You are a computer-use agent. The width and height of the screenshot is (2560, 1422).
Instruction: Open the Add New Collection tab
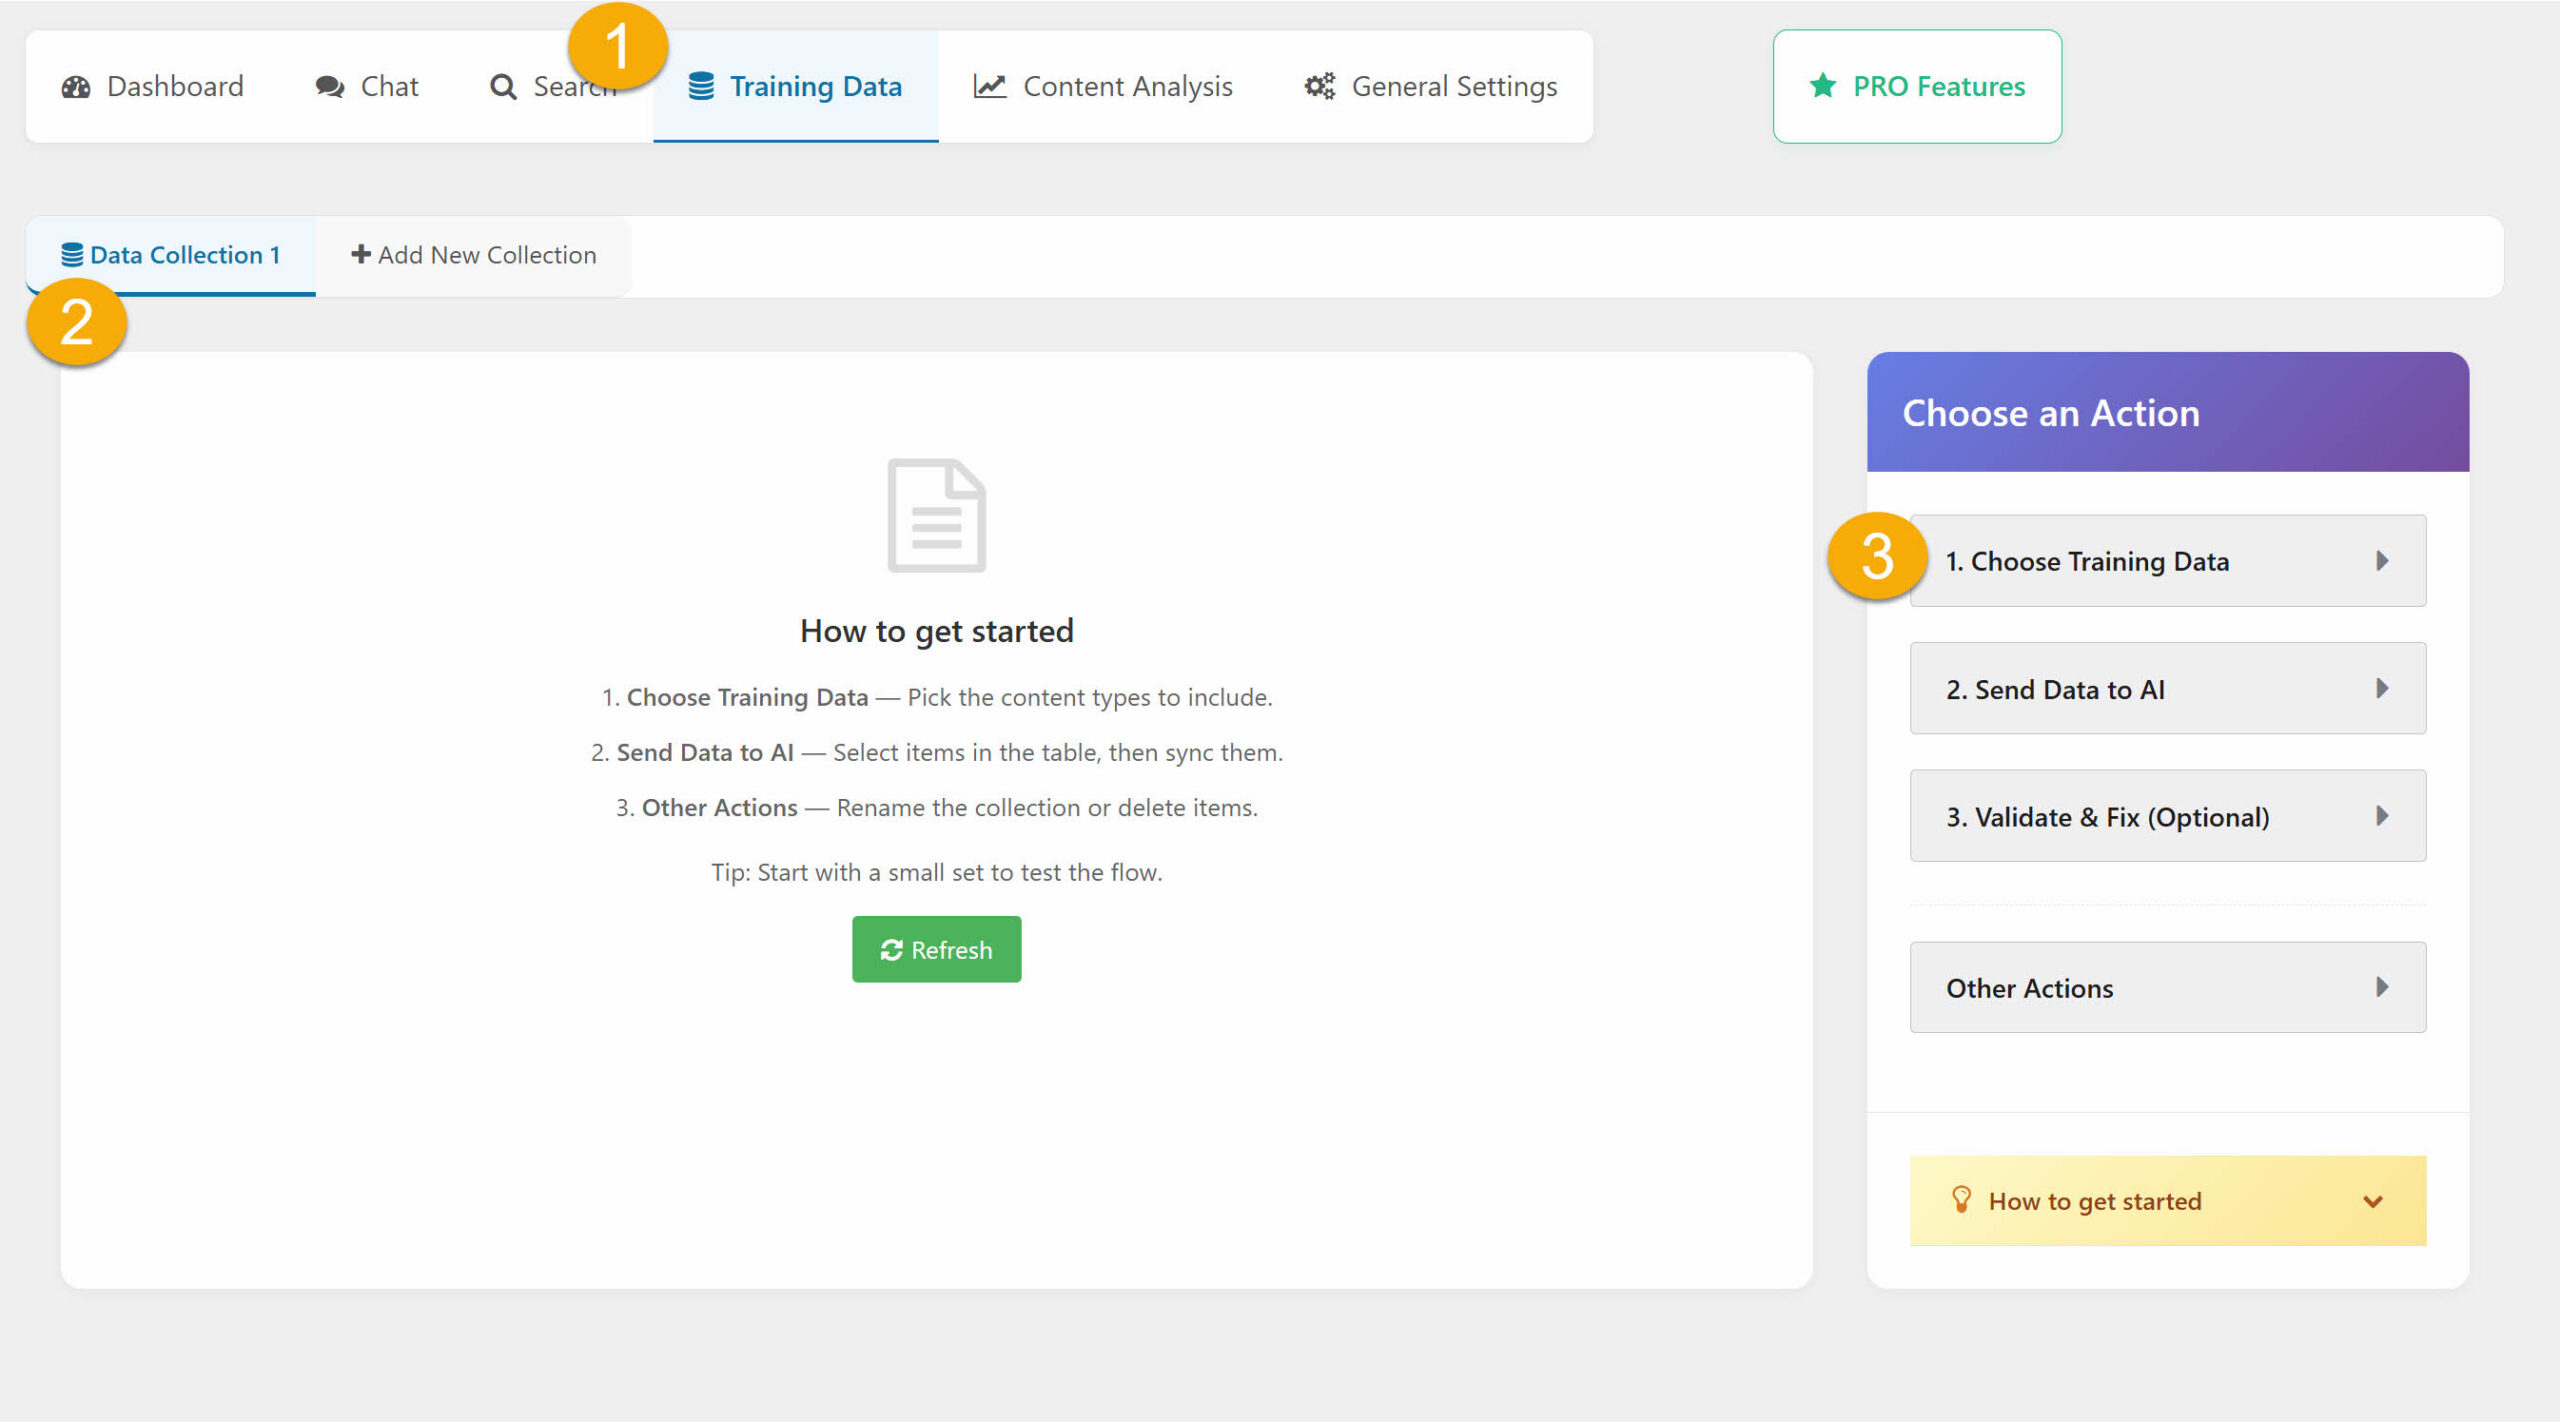tap(473, 256)
